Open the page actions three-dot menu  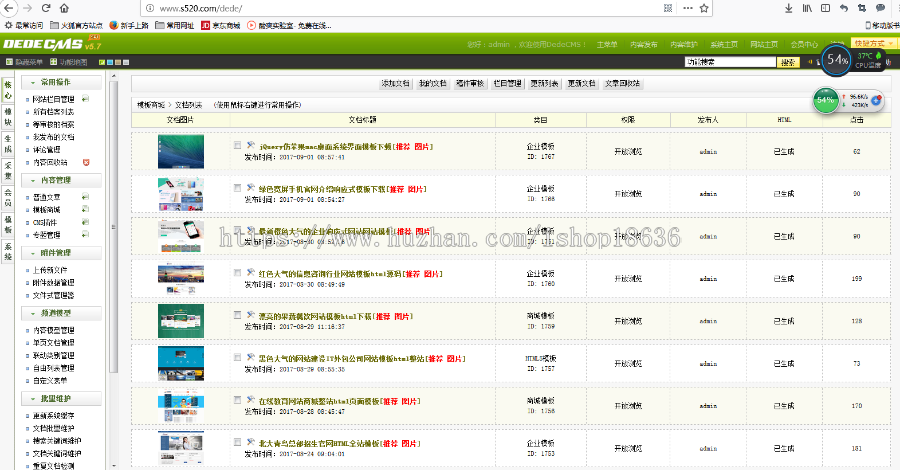(688, 8)
